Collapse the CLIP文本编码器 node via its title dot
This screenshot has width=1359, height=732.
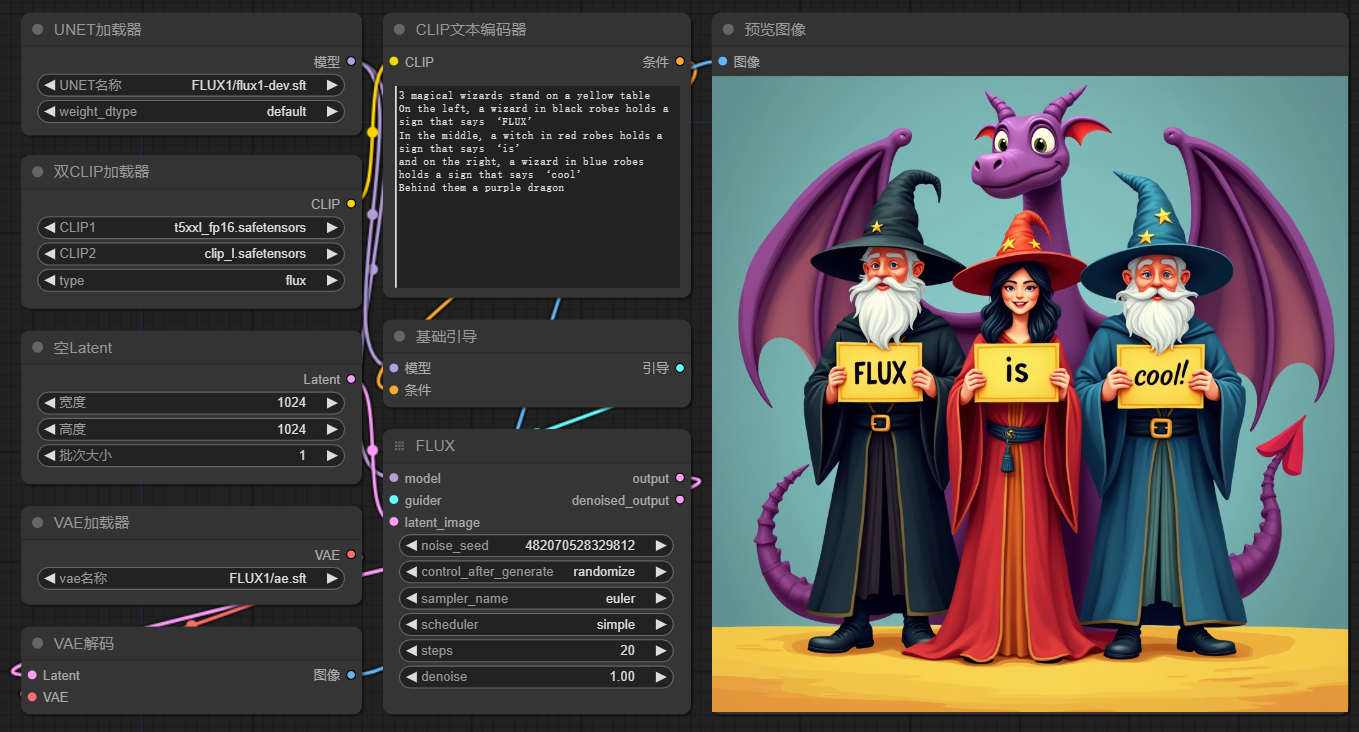click(399, 30)
